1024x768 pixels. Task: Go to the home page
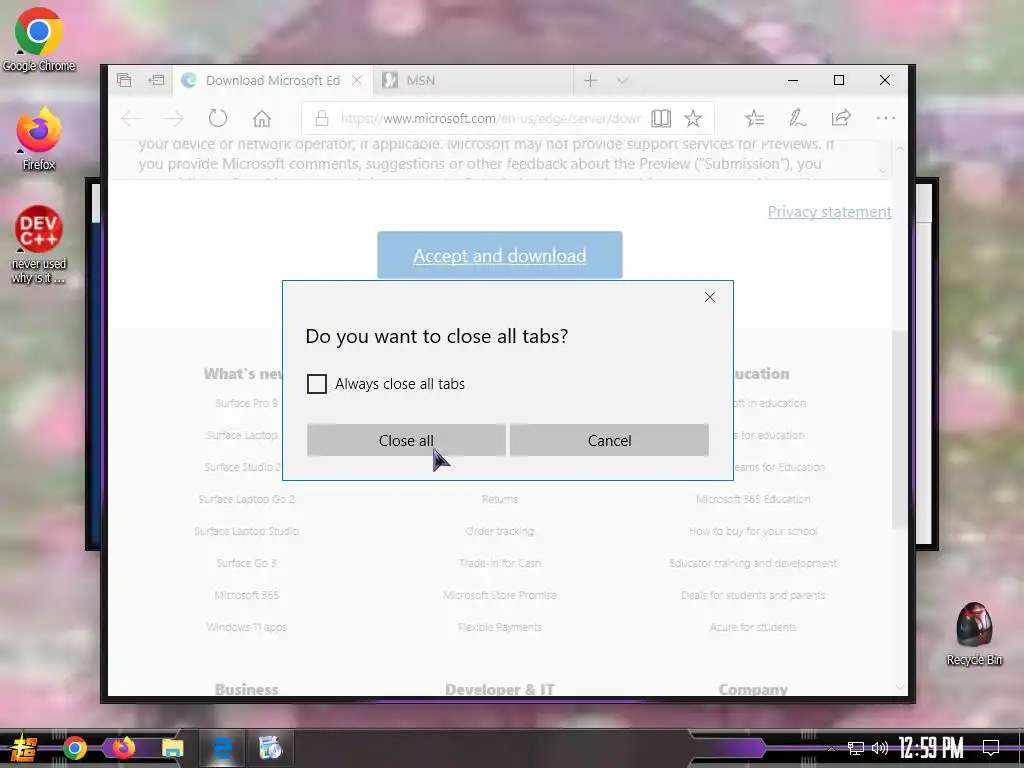pos(262,118)
